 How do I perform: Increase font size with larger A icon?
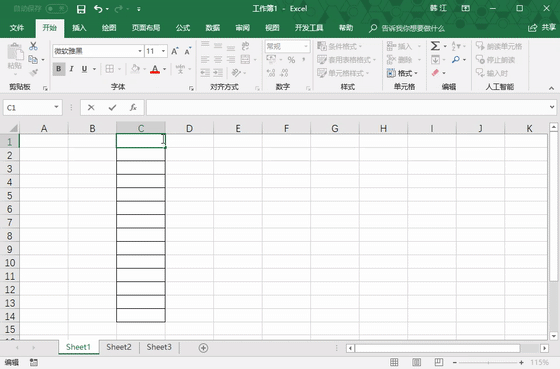click(x=175, y=51)
